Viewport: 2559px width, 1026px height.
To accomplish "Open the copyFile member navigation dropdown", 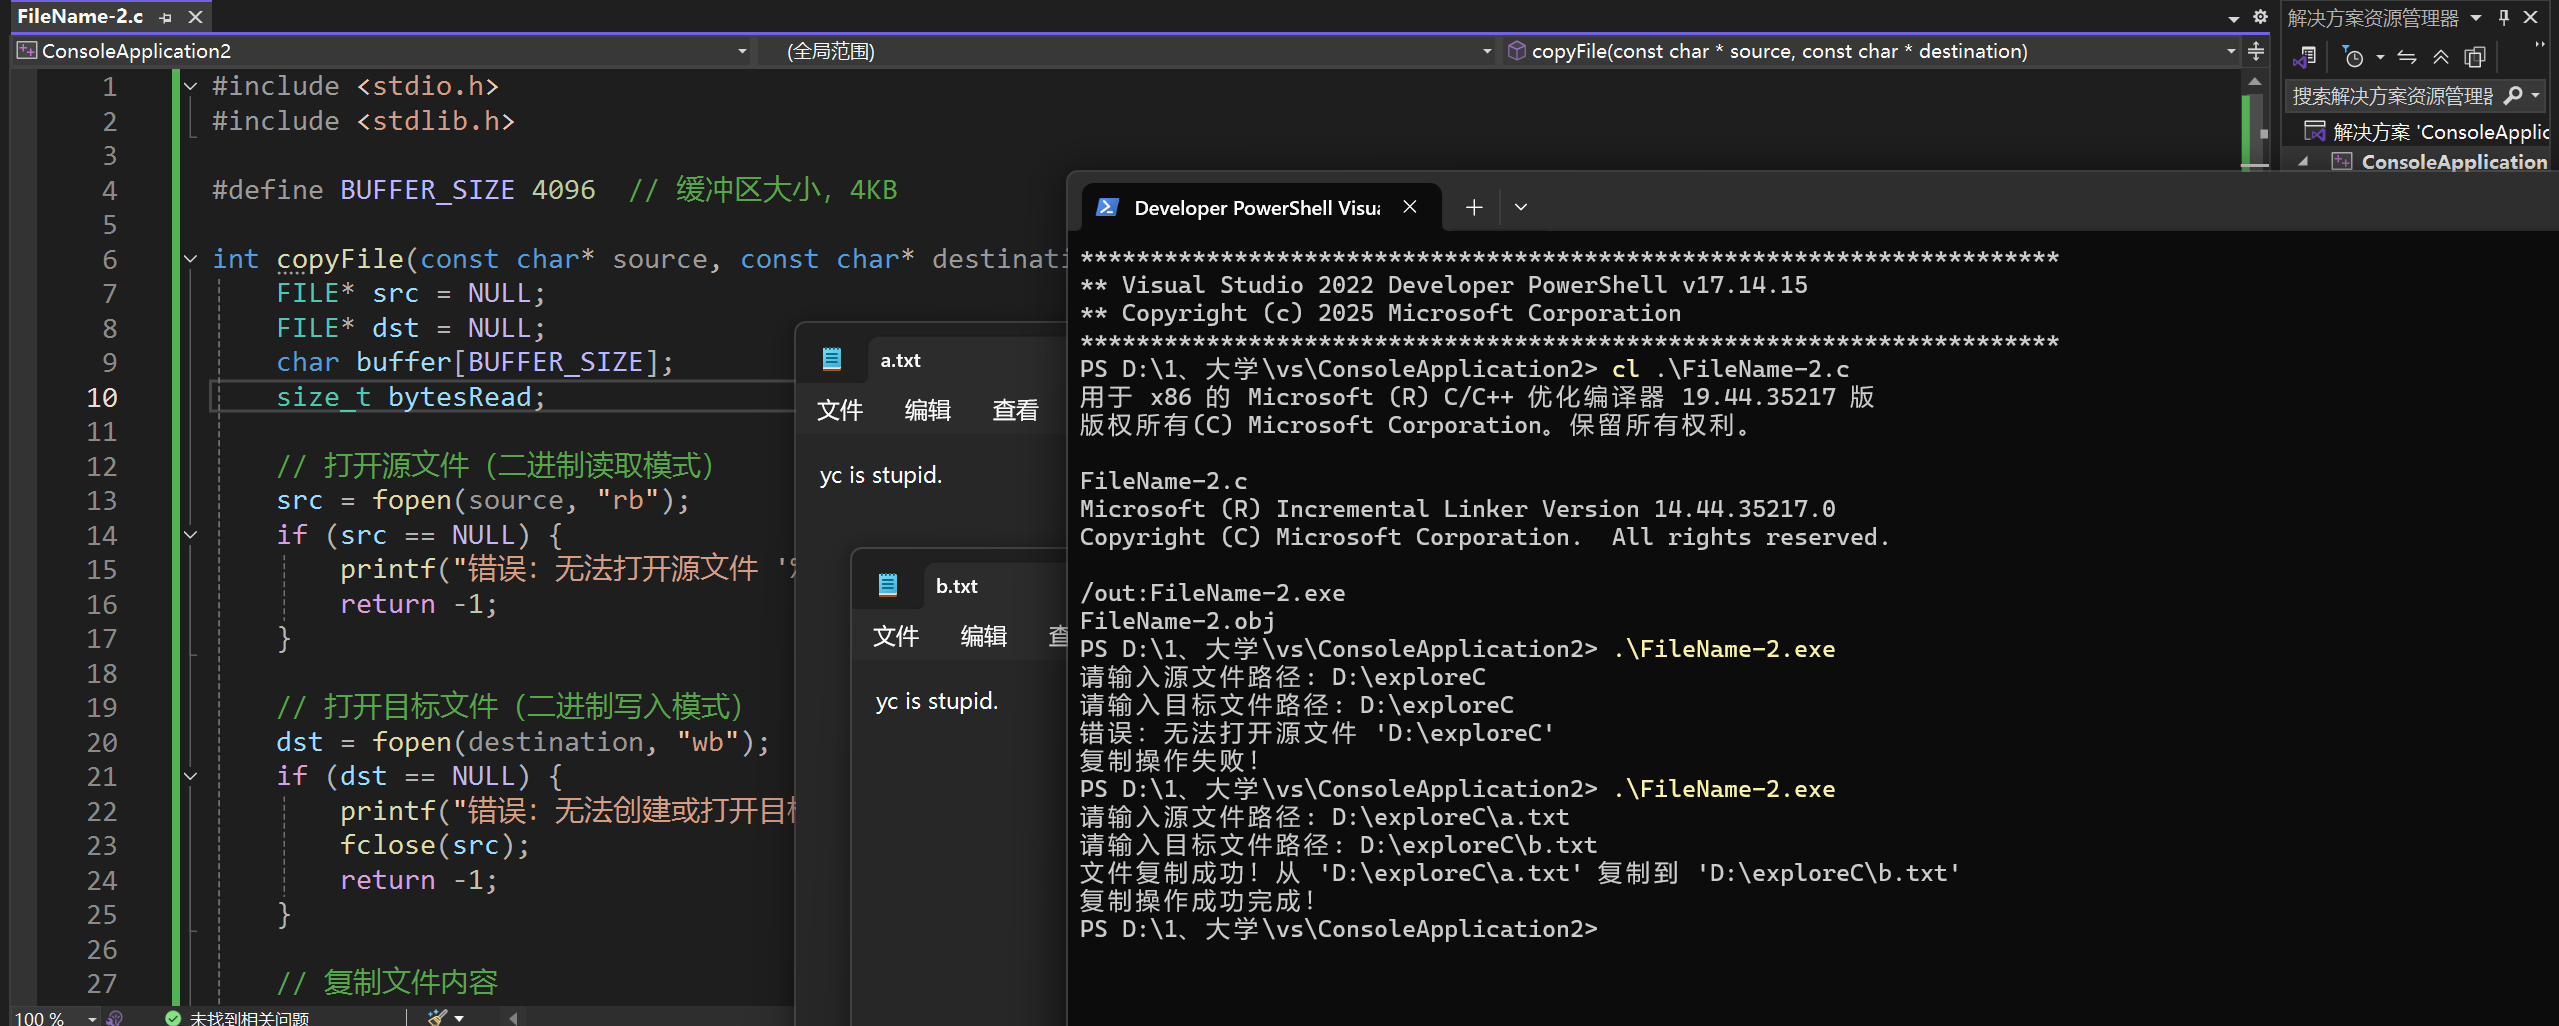I will pos(1871,51).
